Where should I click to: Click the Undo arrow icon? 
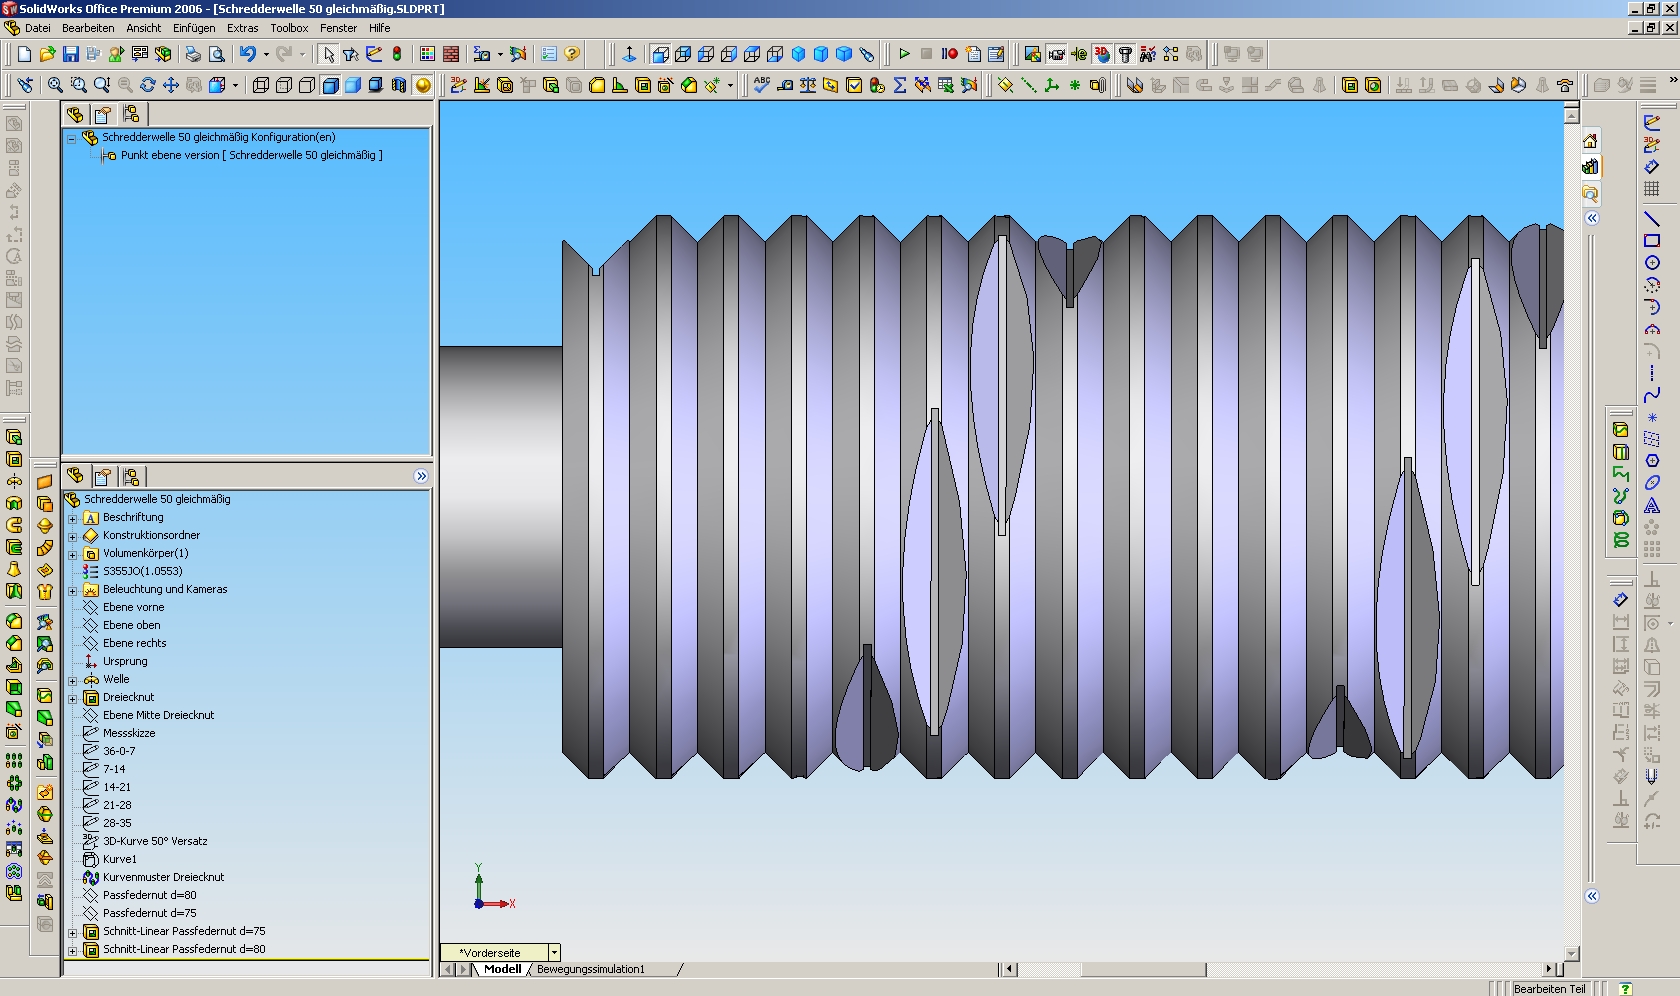(x=247, y=54)
